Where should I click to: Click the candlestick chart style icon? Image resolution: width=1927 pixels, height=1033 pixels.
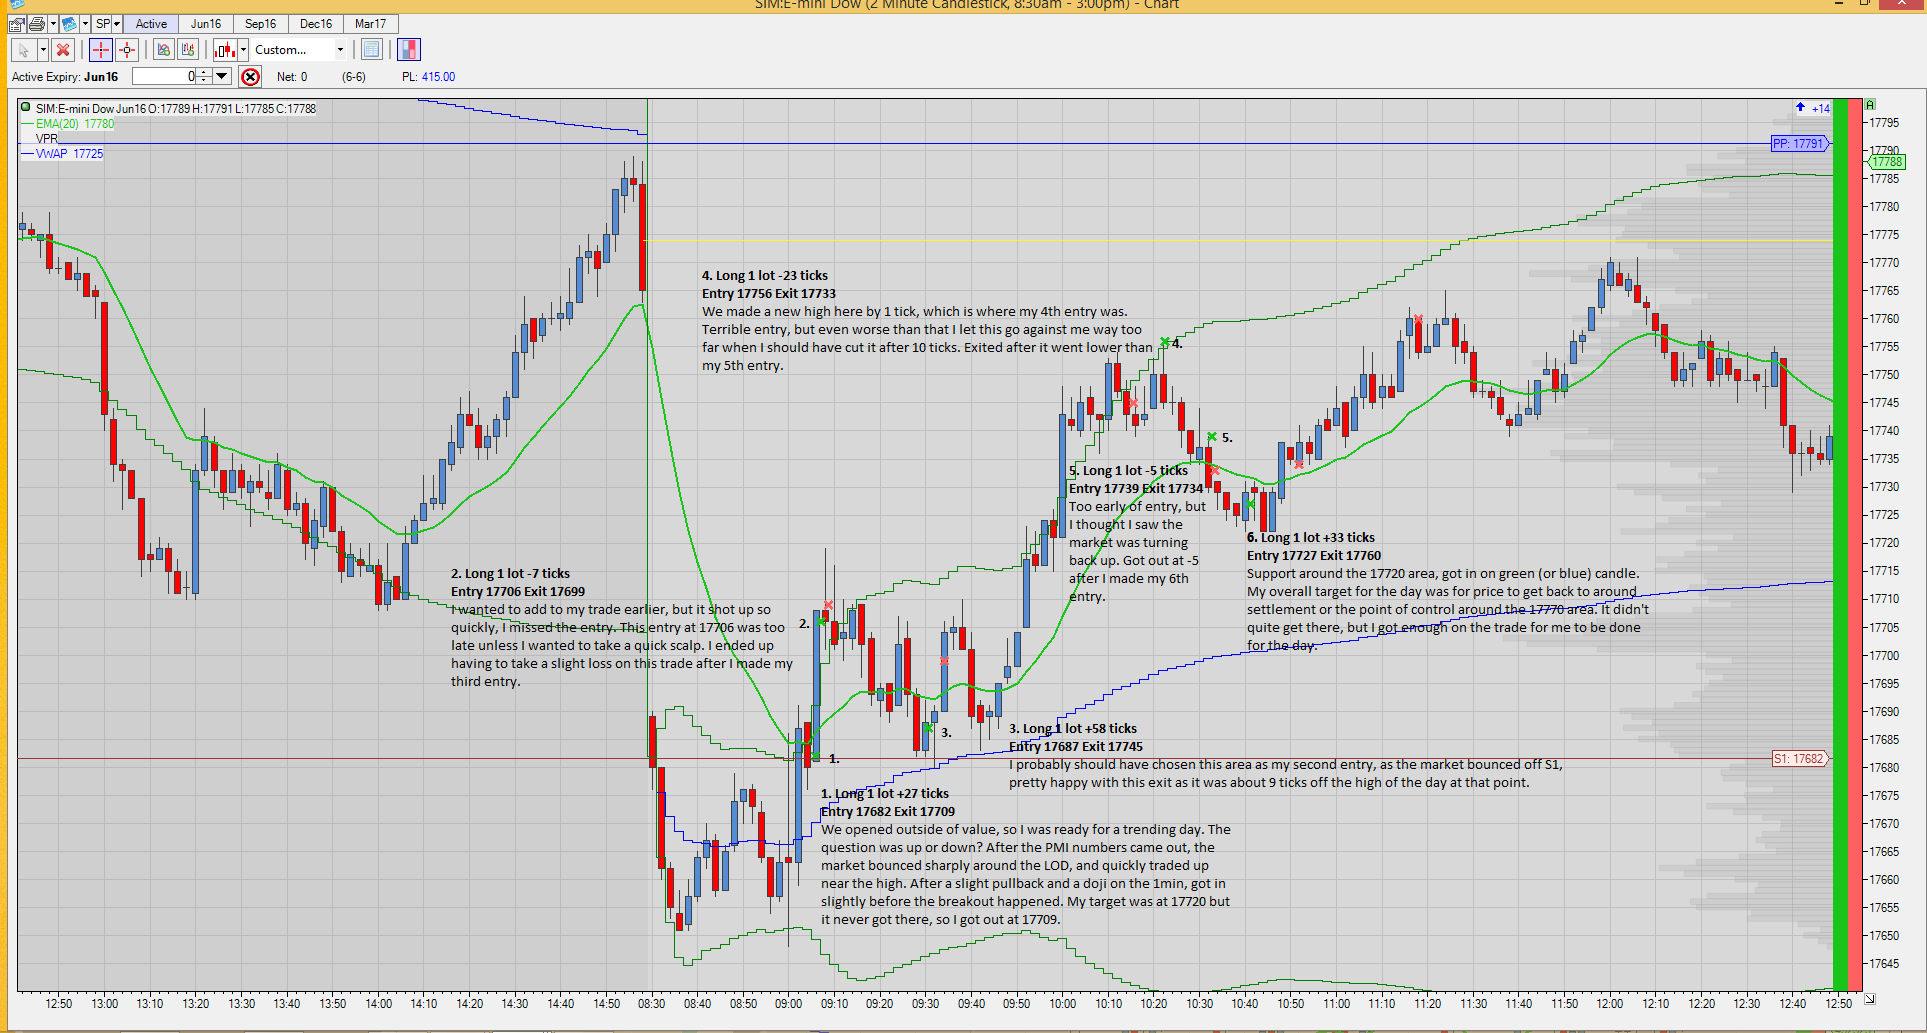225,50
